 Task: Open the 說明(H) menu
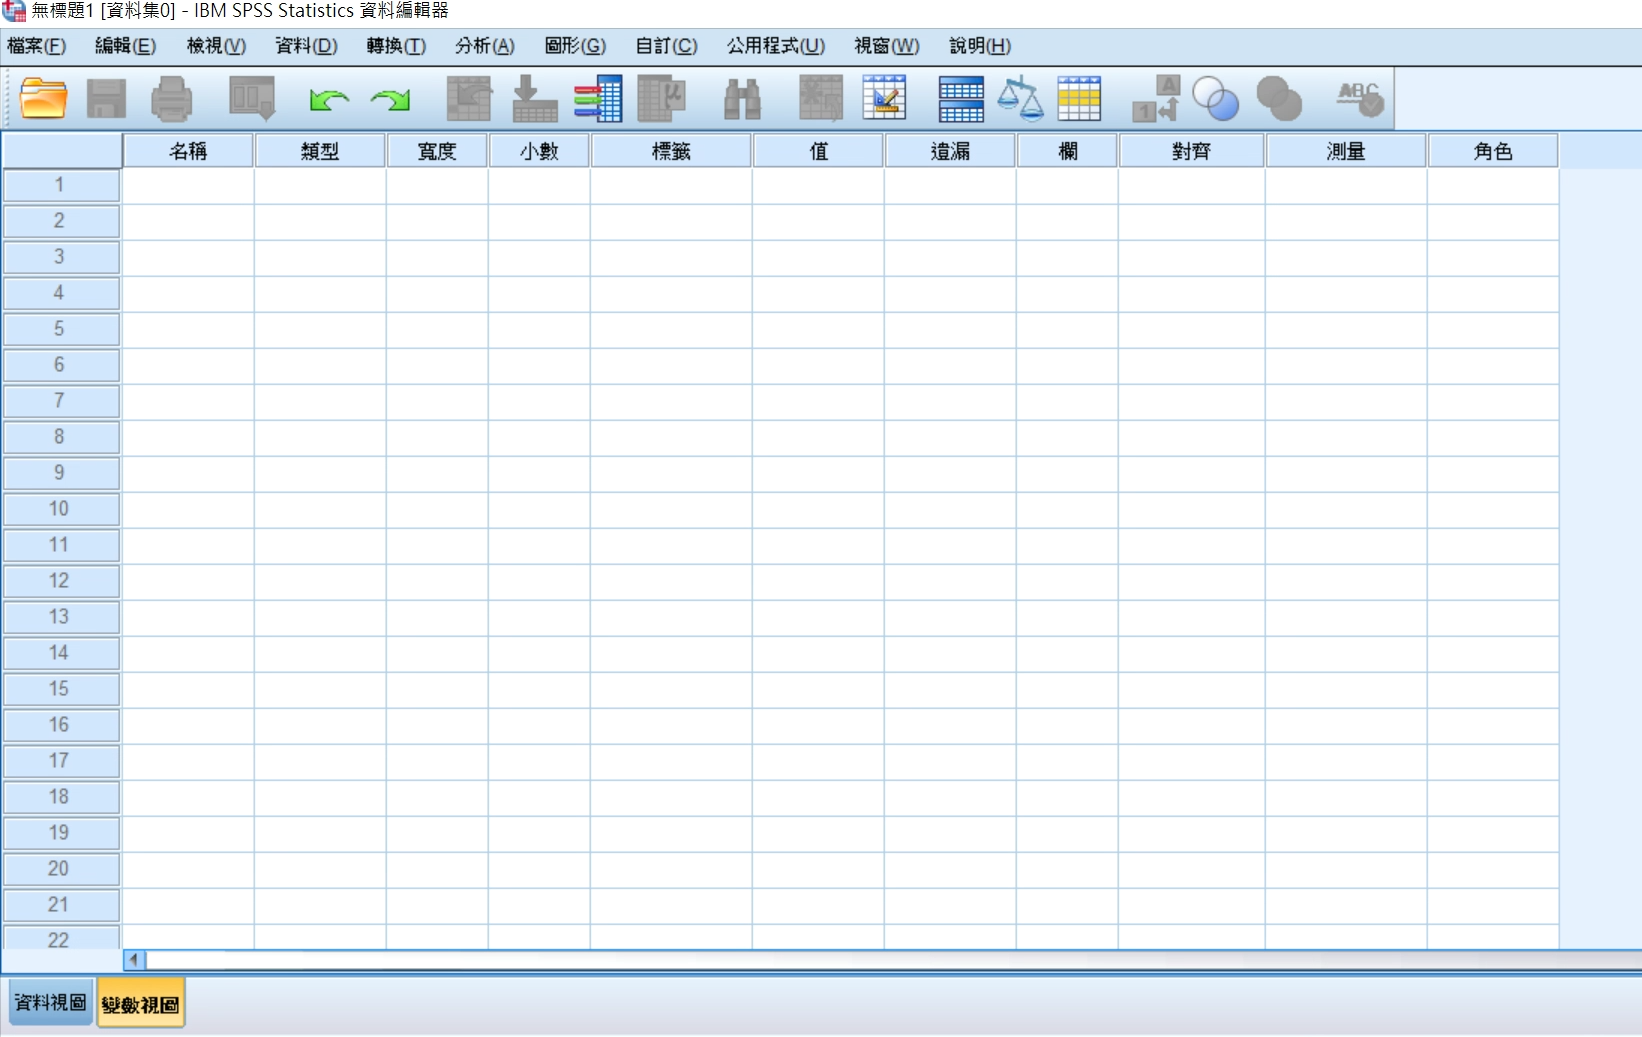pos(980,46)
